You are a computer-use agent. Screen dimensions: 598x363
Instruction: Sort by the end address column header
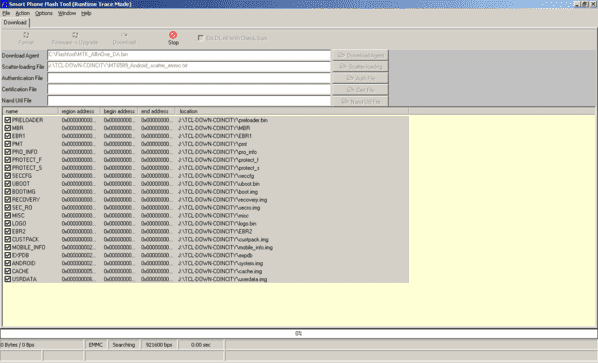[x=156, y=111]
